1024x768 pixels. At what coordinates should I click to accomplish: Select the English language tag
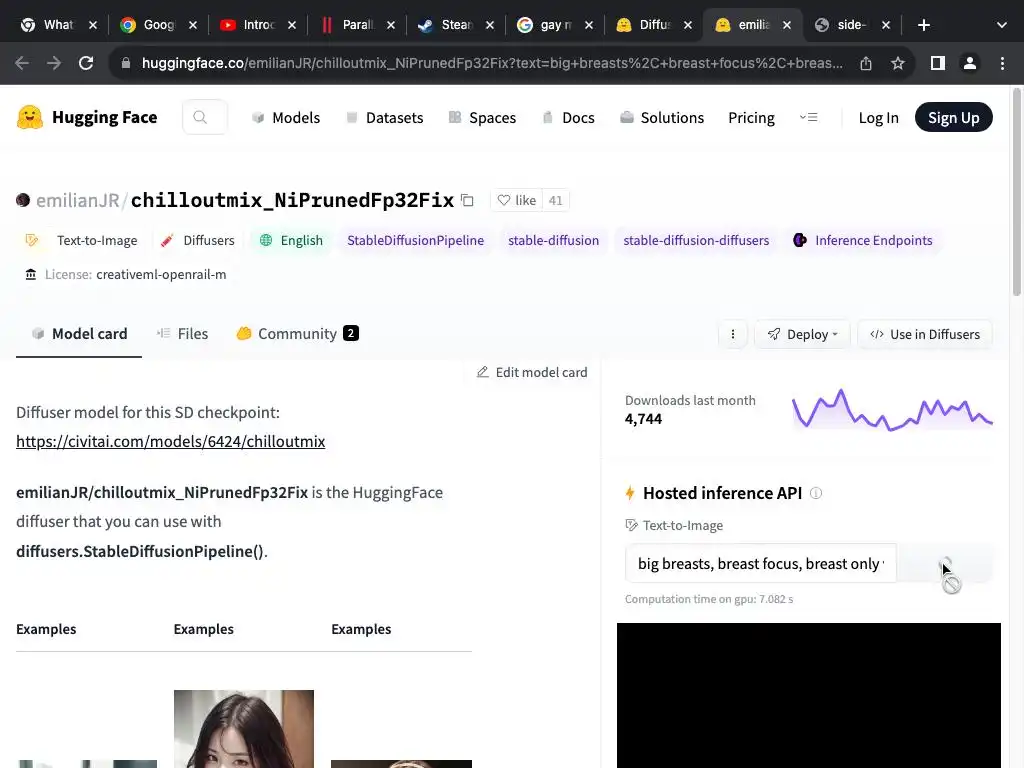[x=291, y=240]
